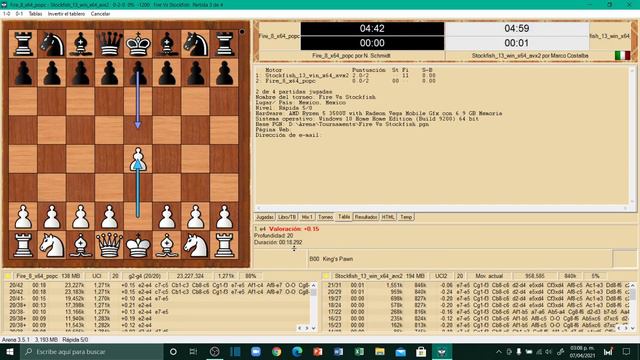
Task: Select the white king on e1
Action: 138,245
